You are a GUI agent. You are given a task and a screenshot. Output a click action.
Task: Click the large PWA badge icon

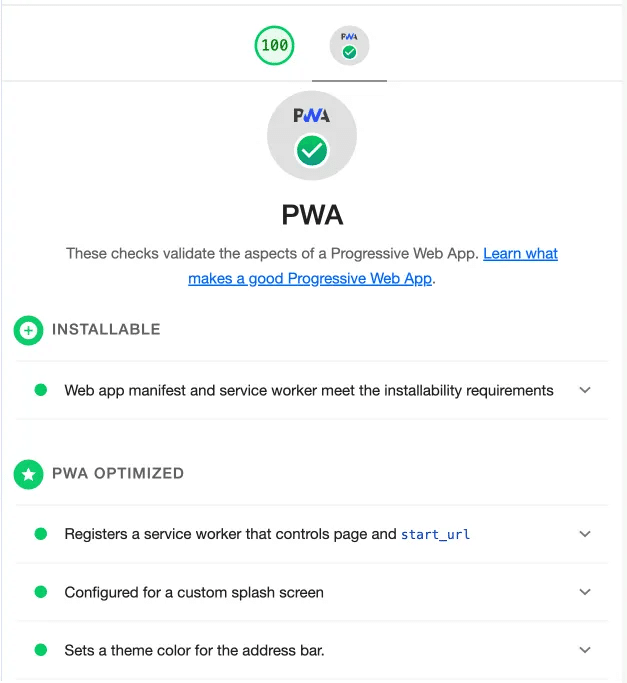pyautogui.click(x=312, y=136)
